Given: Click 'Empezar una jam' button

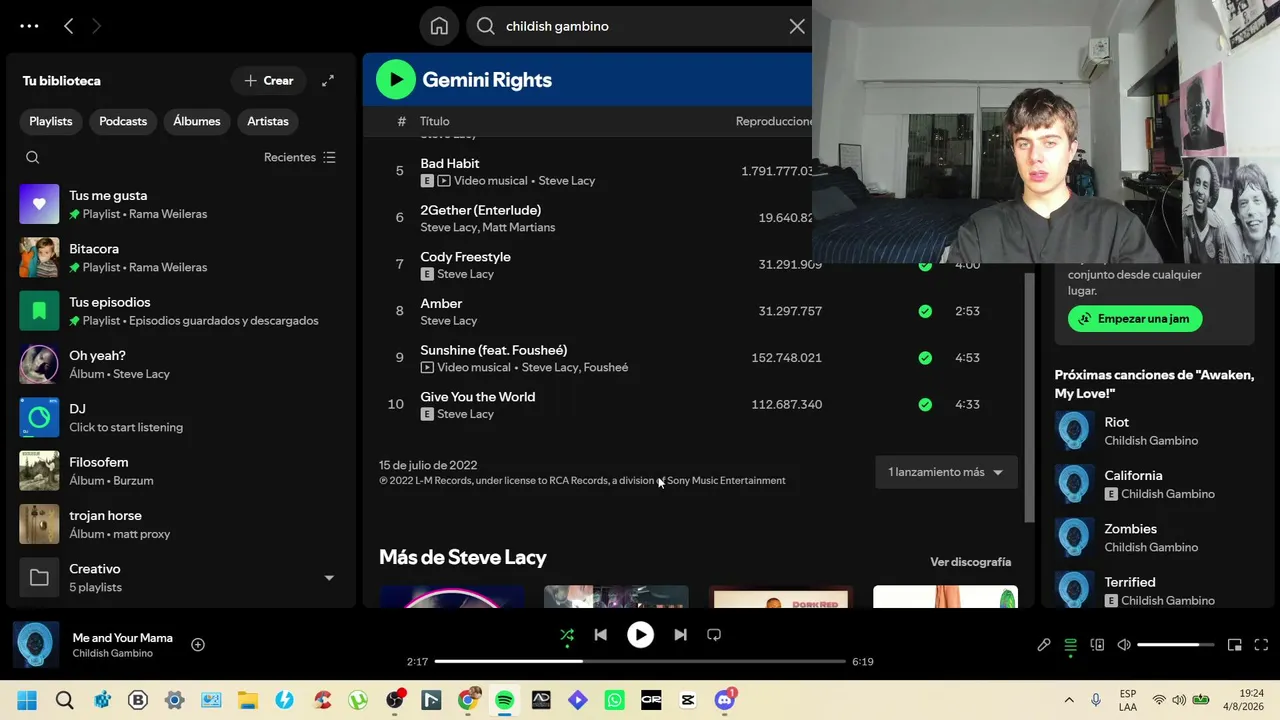Looking at the screenshot, I should tap(1135, 319).
